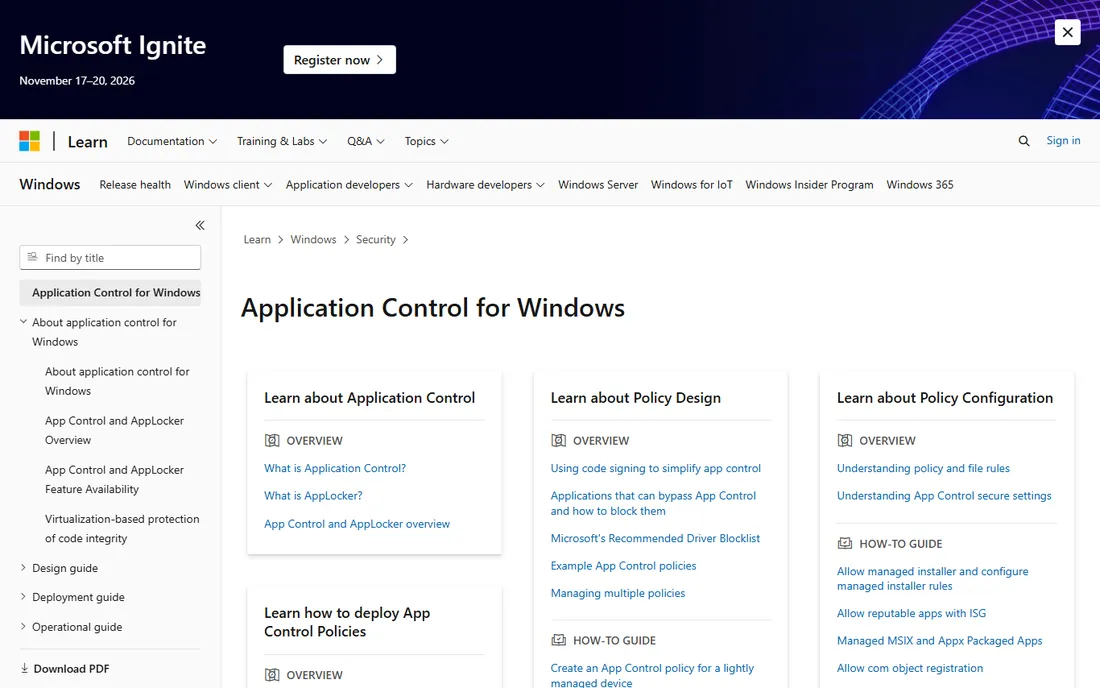Click overview icon in Learn about Application Control card
Viewport: 1100px width, 688px height.
pos(271,440)
